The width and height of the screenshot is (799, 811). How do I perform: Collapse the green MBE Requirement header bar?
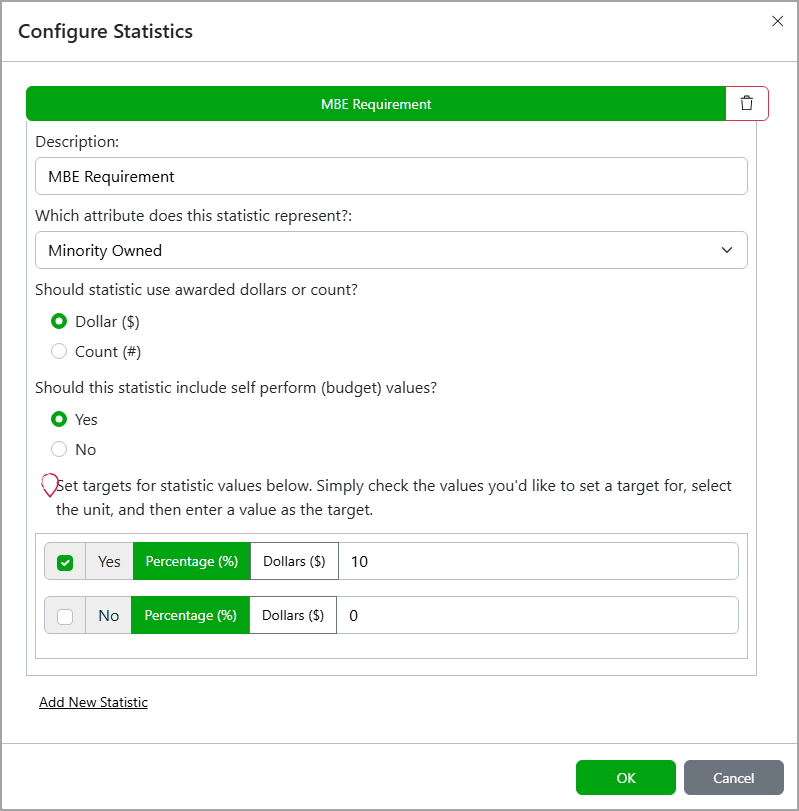tap(376, 103)
